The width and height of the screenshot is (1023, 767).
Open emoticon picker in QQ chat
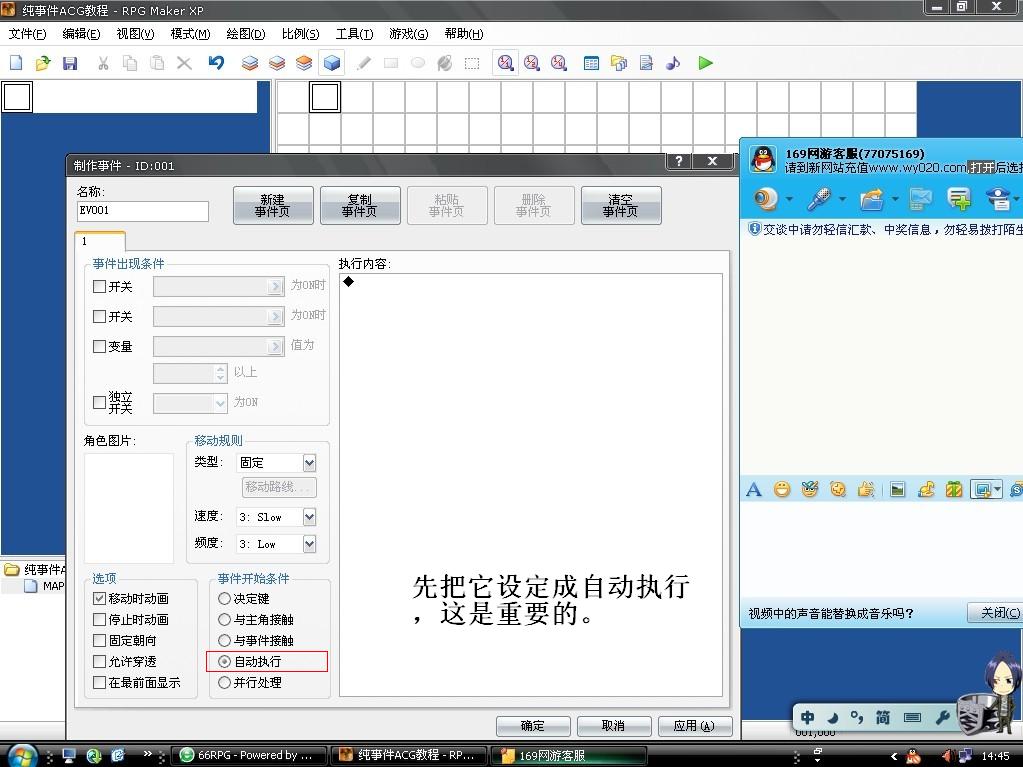[x=782, y=489]
